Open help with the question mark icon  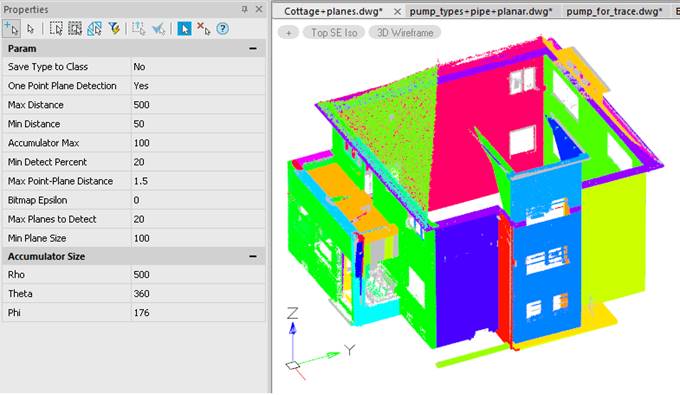click(222, 29)
